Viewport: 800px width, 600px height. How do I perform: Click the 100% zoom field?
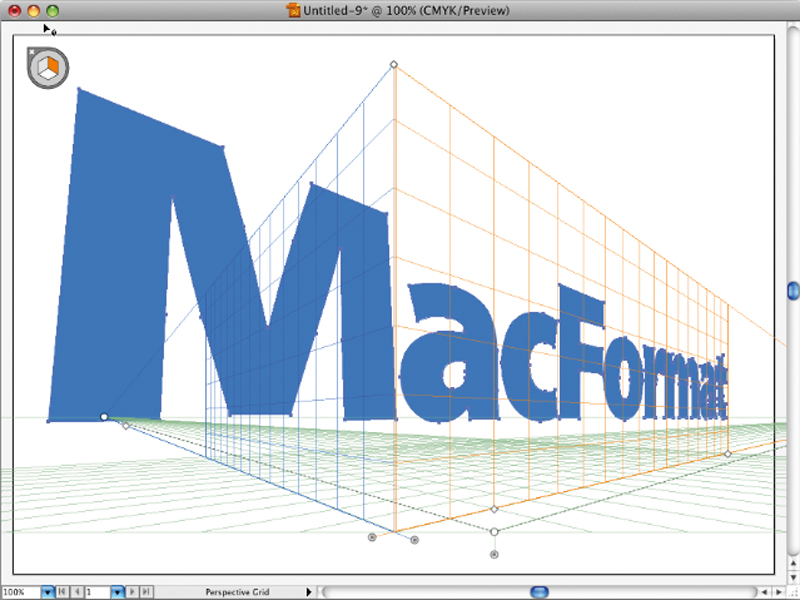point(21,592)
